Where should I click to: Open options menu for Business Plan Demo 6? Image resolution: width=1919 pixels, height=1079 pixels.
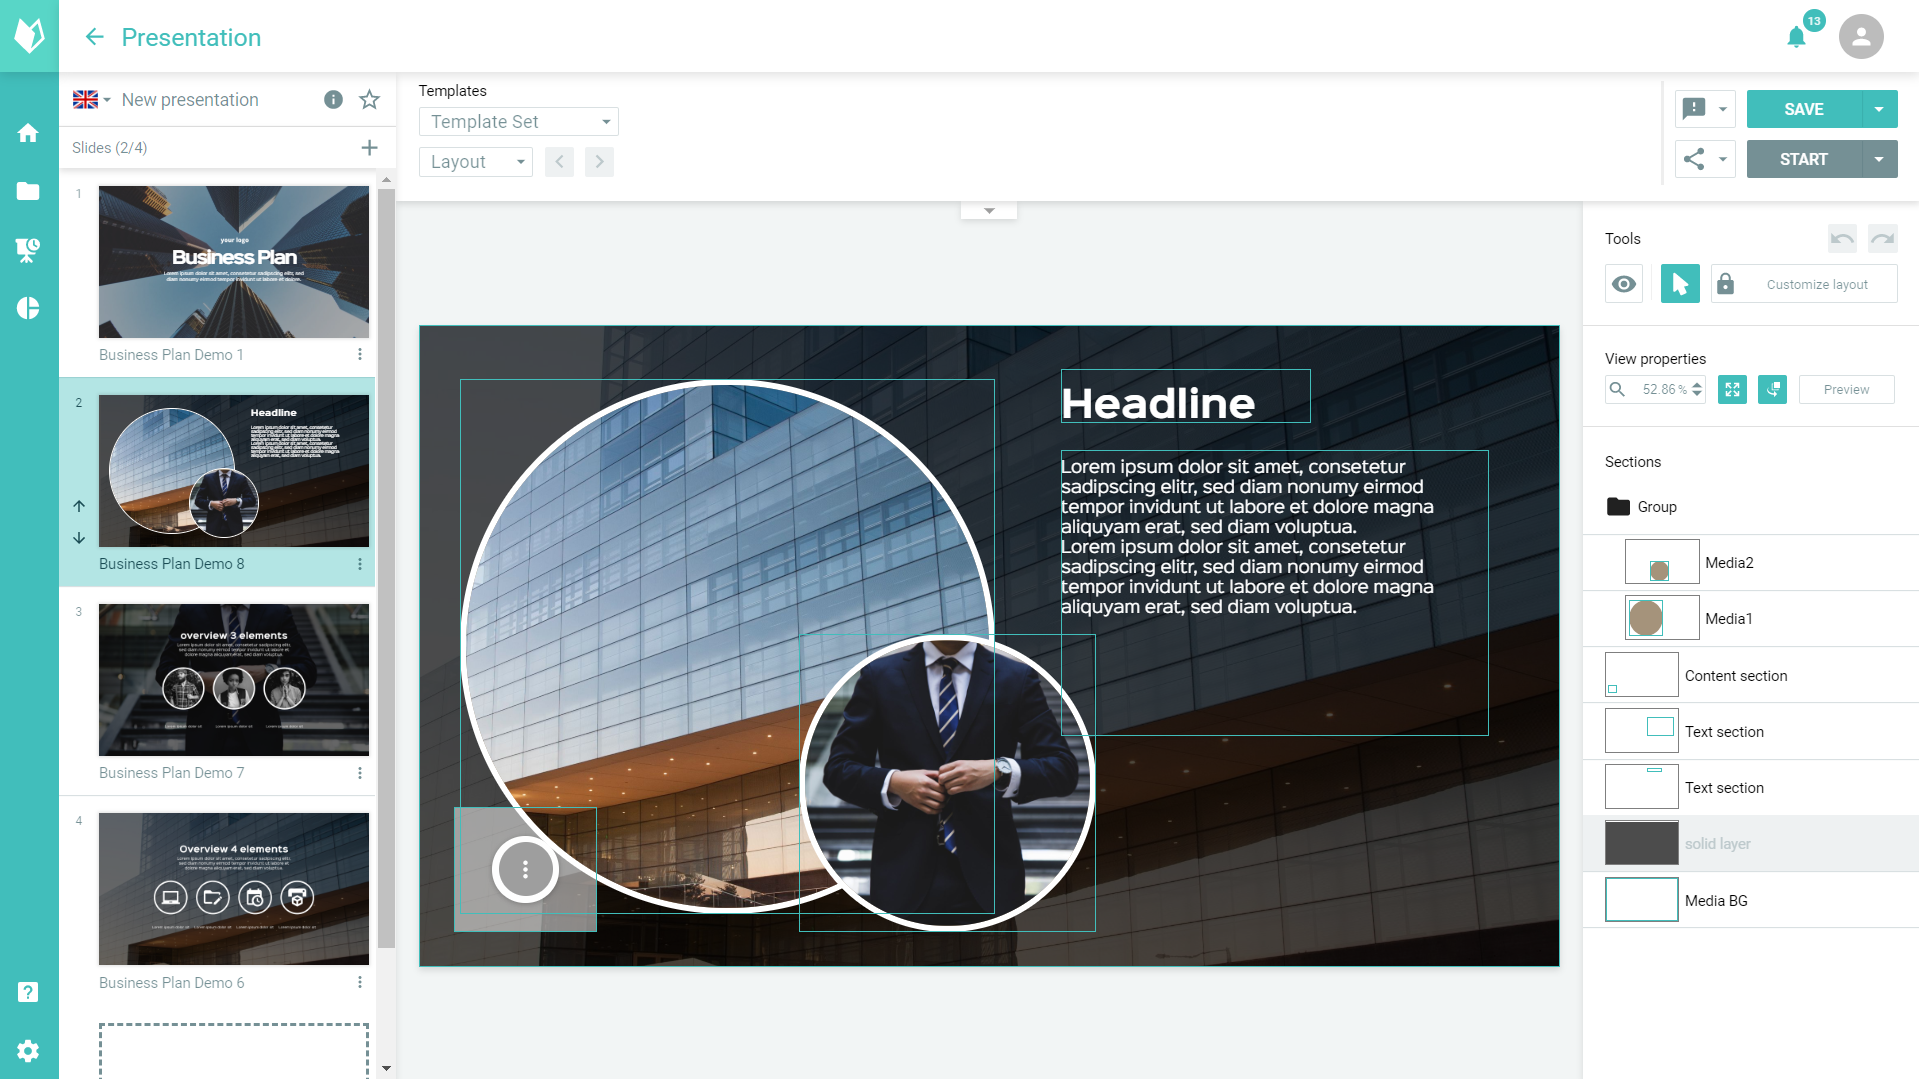click(360, 983)
